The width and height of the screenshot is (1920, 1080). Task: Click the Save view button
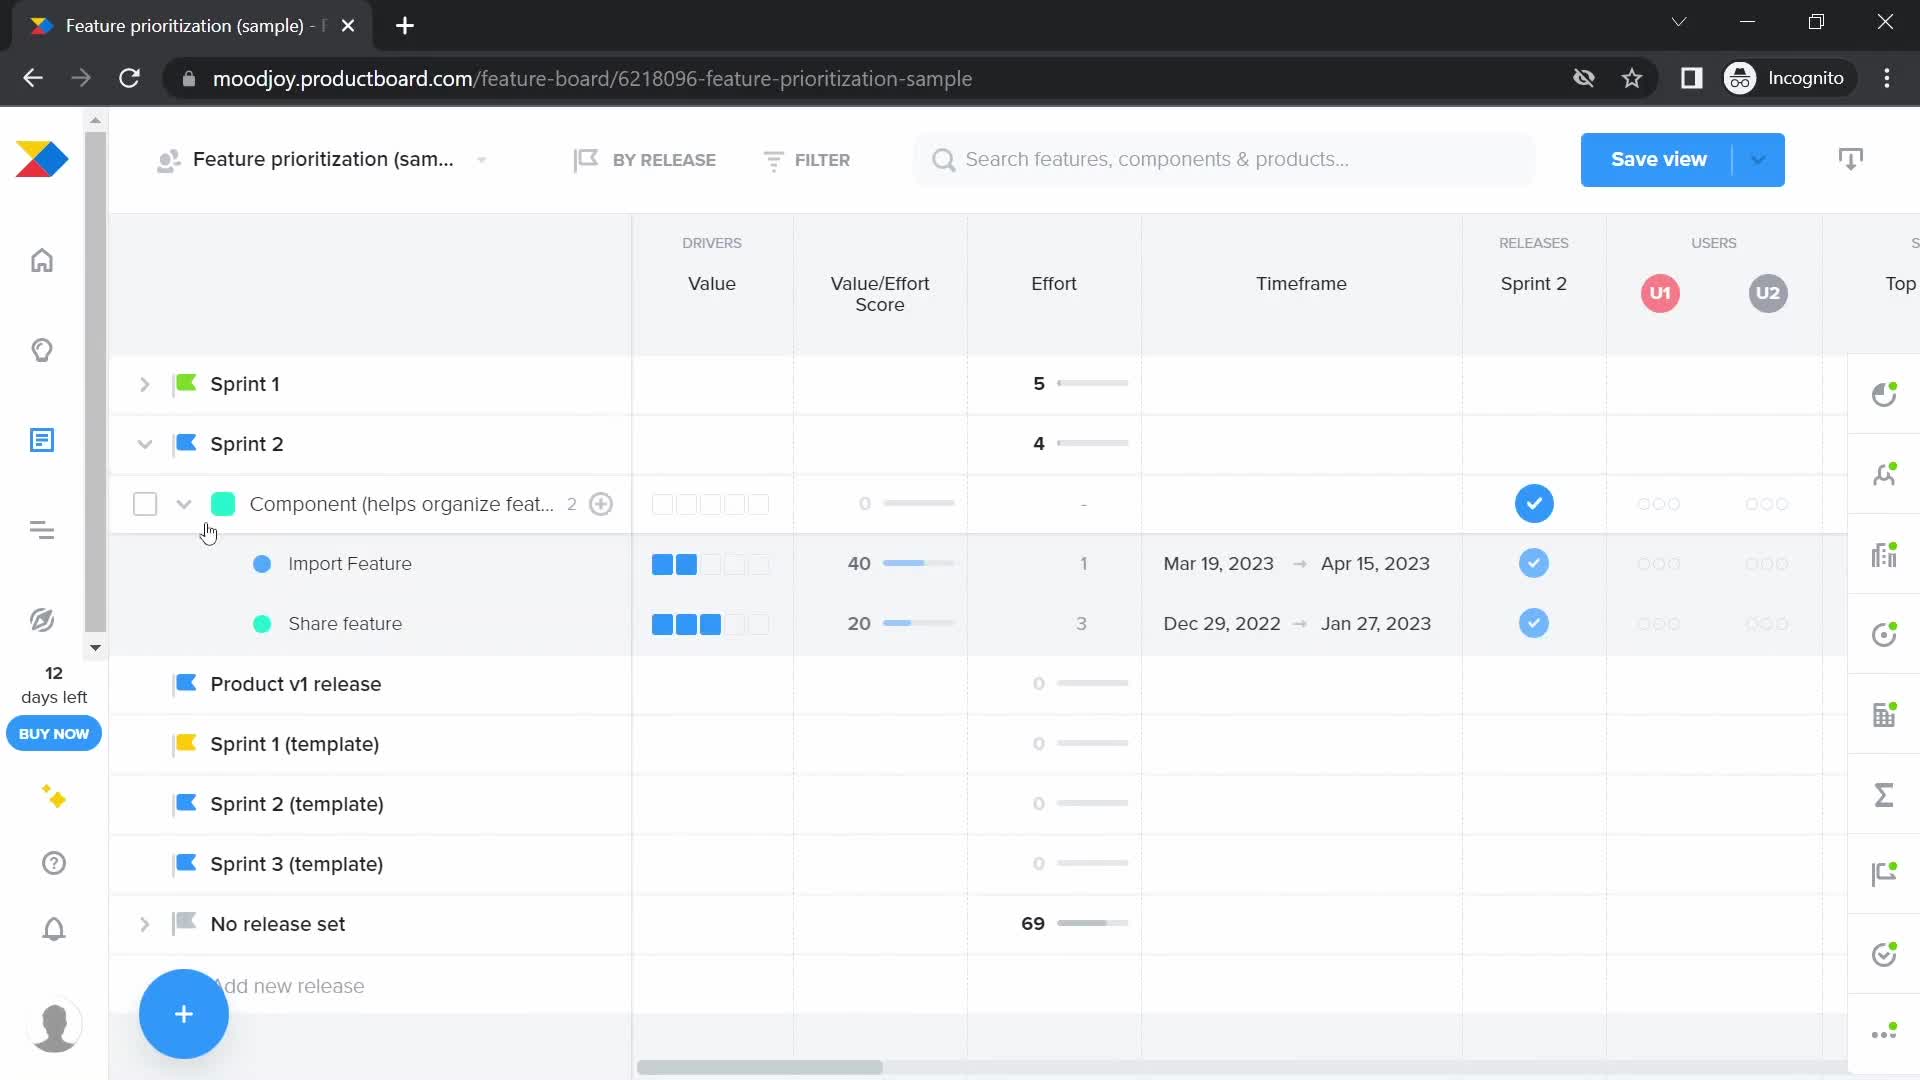(1658, 160)
